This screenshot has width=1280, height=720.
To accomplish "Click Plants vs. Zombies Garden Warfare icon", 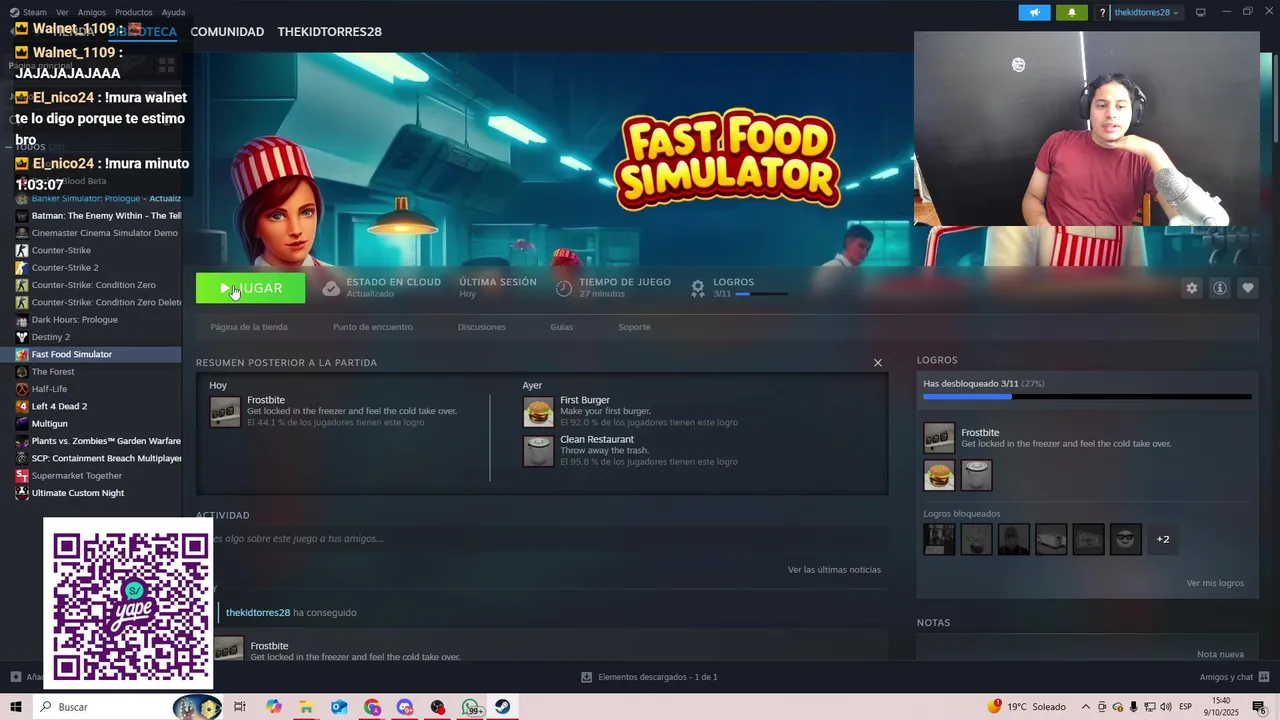I will pyautogui.click(x=22, y=441).
